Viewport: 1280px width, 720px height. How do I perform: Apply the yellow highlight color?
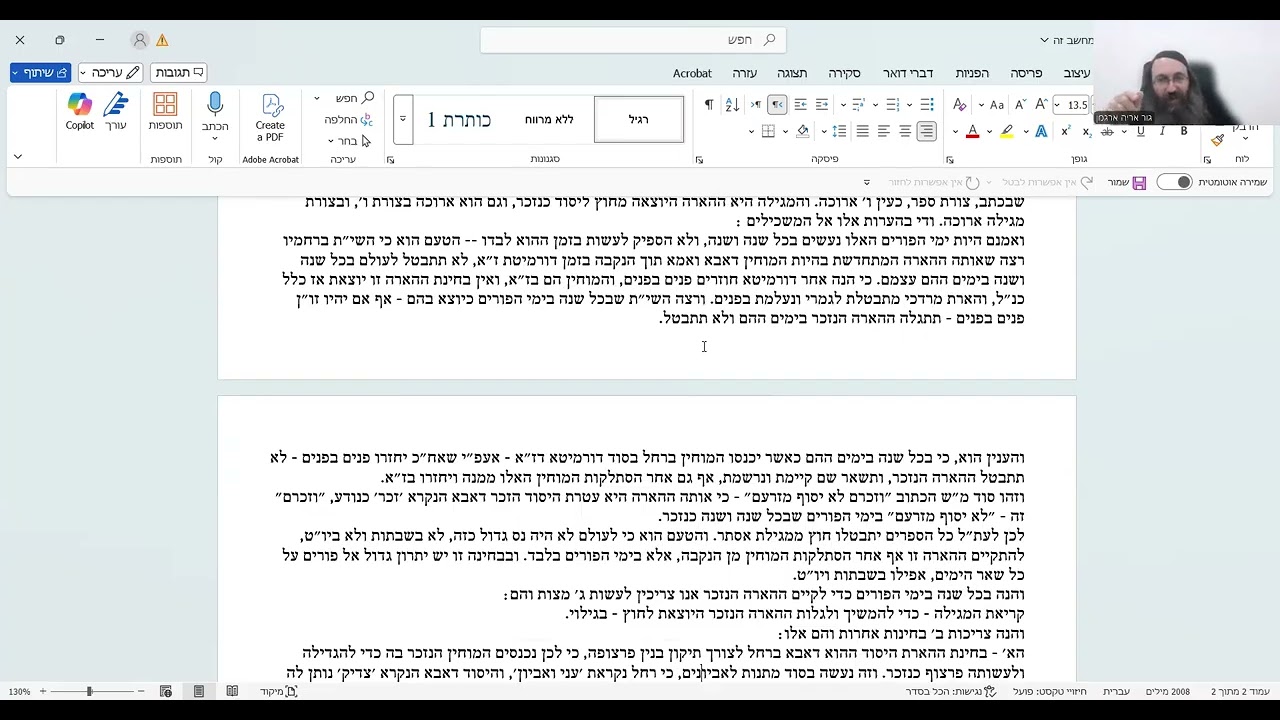[1007, 131]
